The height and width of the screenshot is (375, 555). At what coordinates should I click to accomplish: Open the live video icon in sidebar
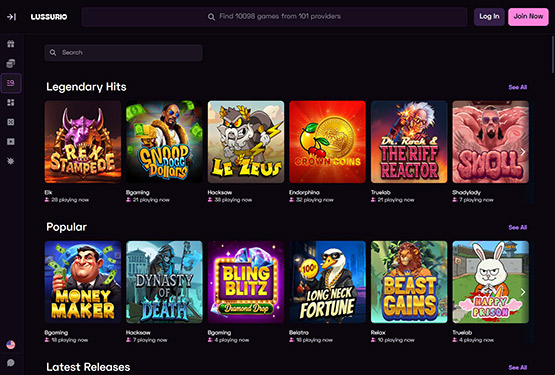coord(11,142)
